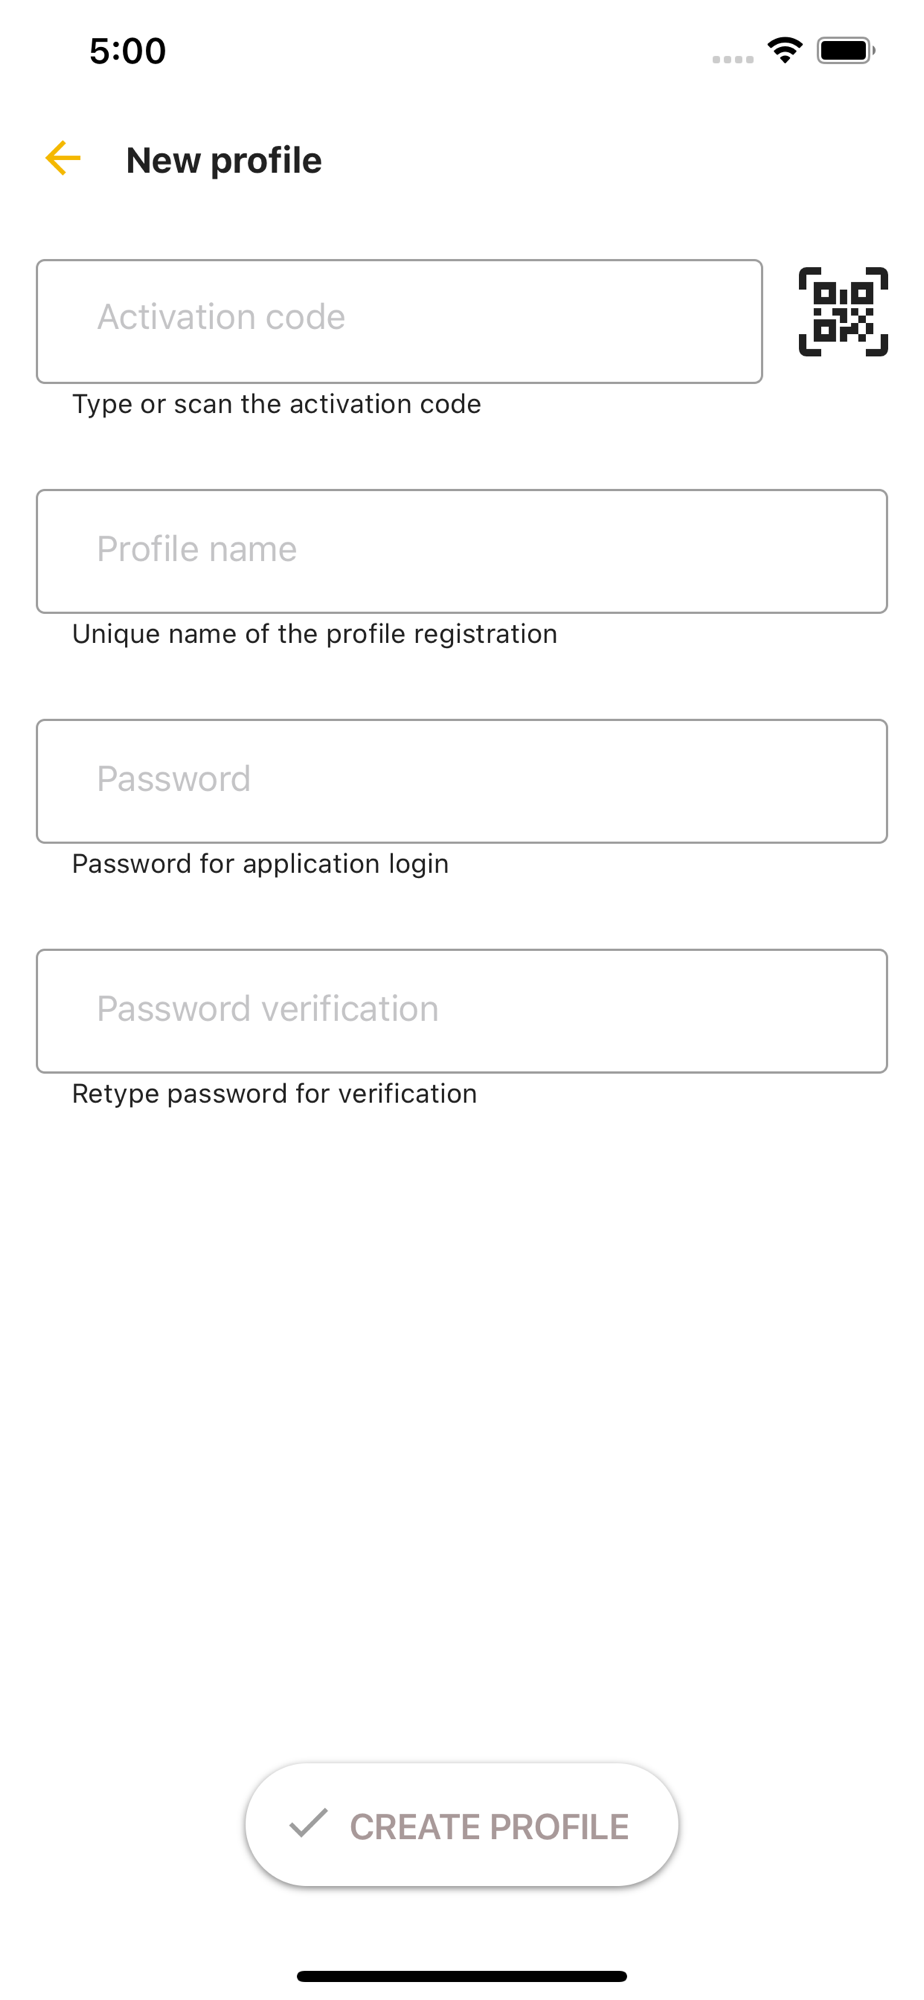Tap 'Type or scan the activation code' hint
The width and height of the screenshot is (924, 2000).
tap(277, 404)
